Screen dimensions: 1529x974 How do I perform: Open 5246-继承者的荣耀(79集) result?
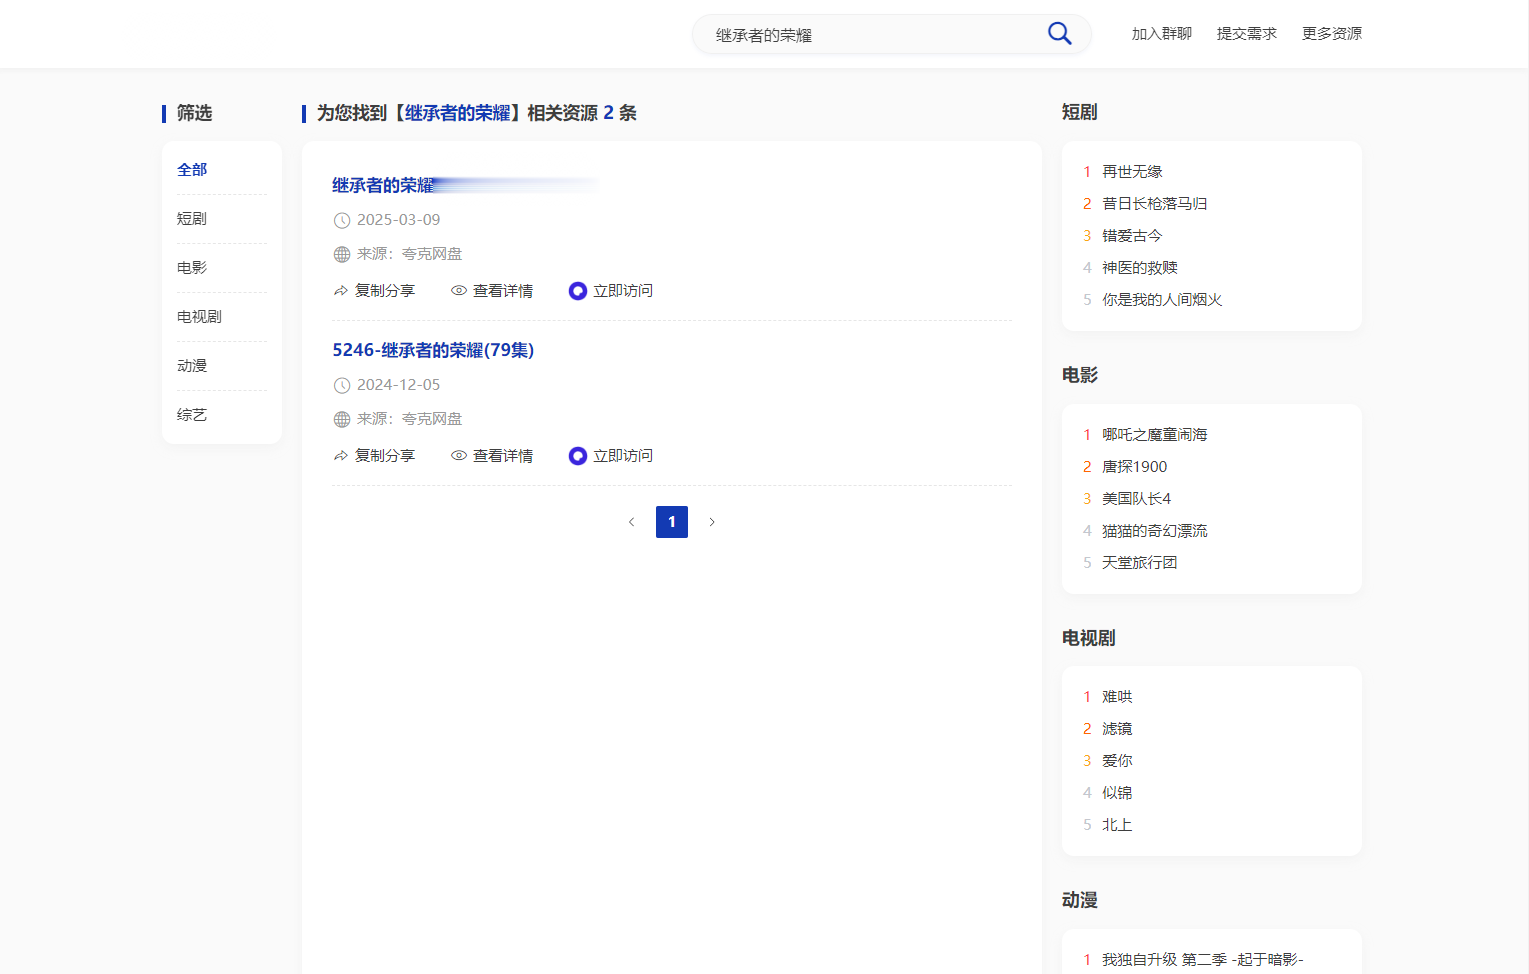point(433,350)
